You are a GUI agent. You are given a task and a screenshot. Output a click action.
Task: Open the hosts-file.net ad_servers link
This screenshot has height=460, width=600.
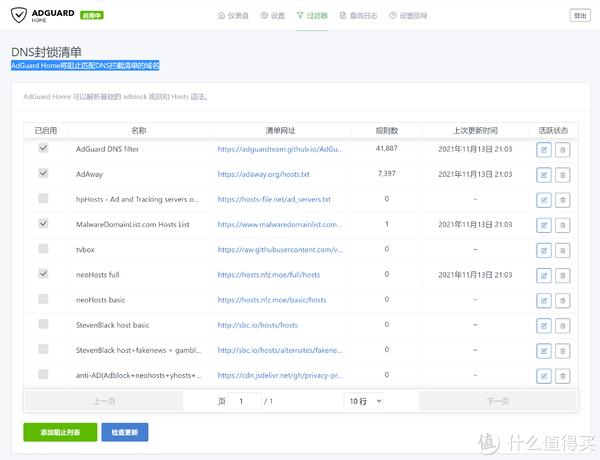tap(274, 199)
